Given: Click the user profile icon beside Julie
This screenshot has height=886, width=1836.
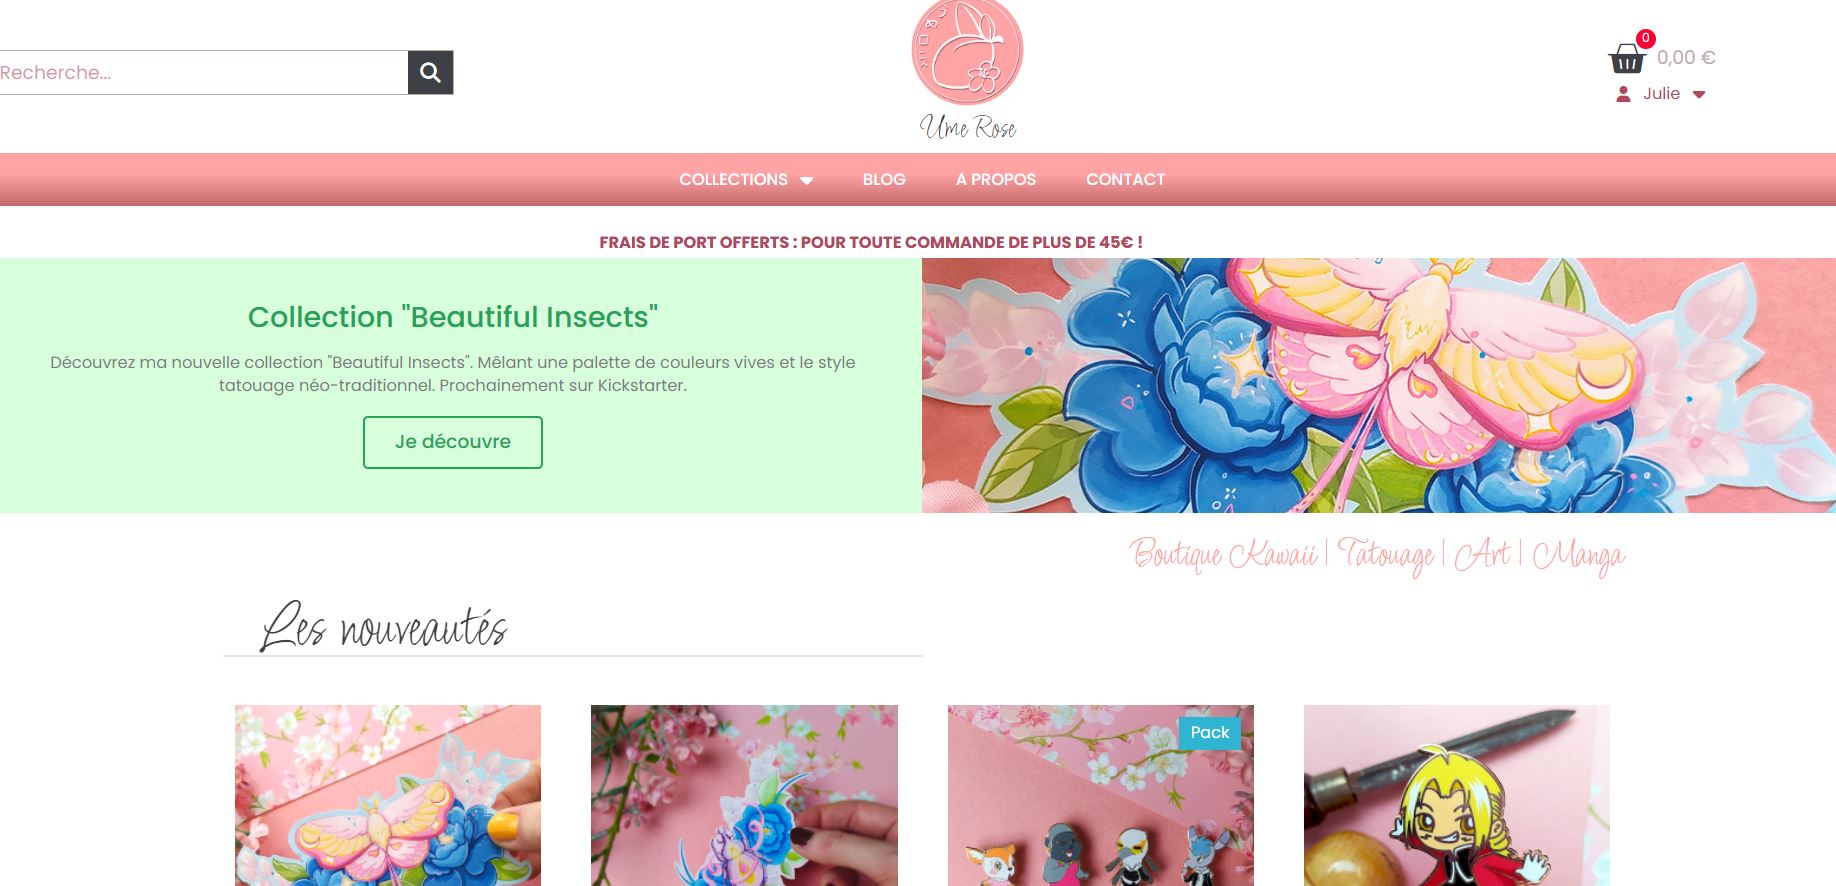Looking at the screenshot, I should coord(1623,94).
